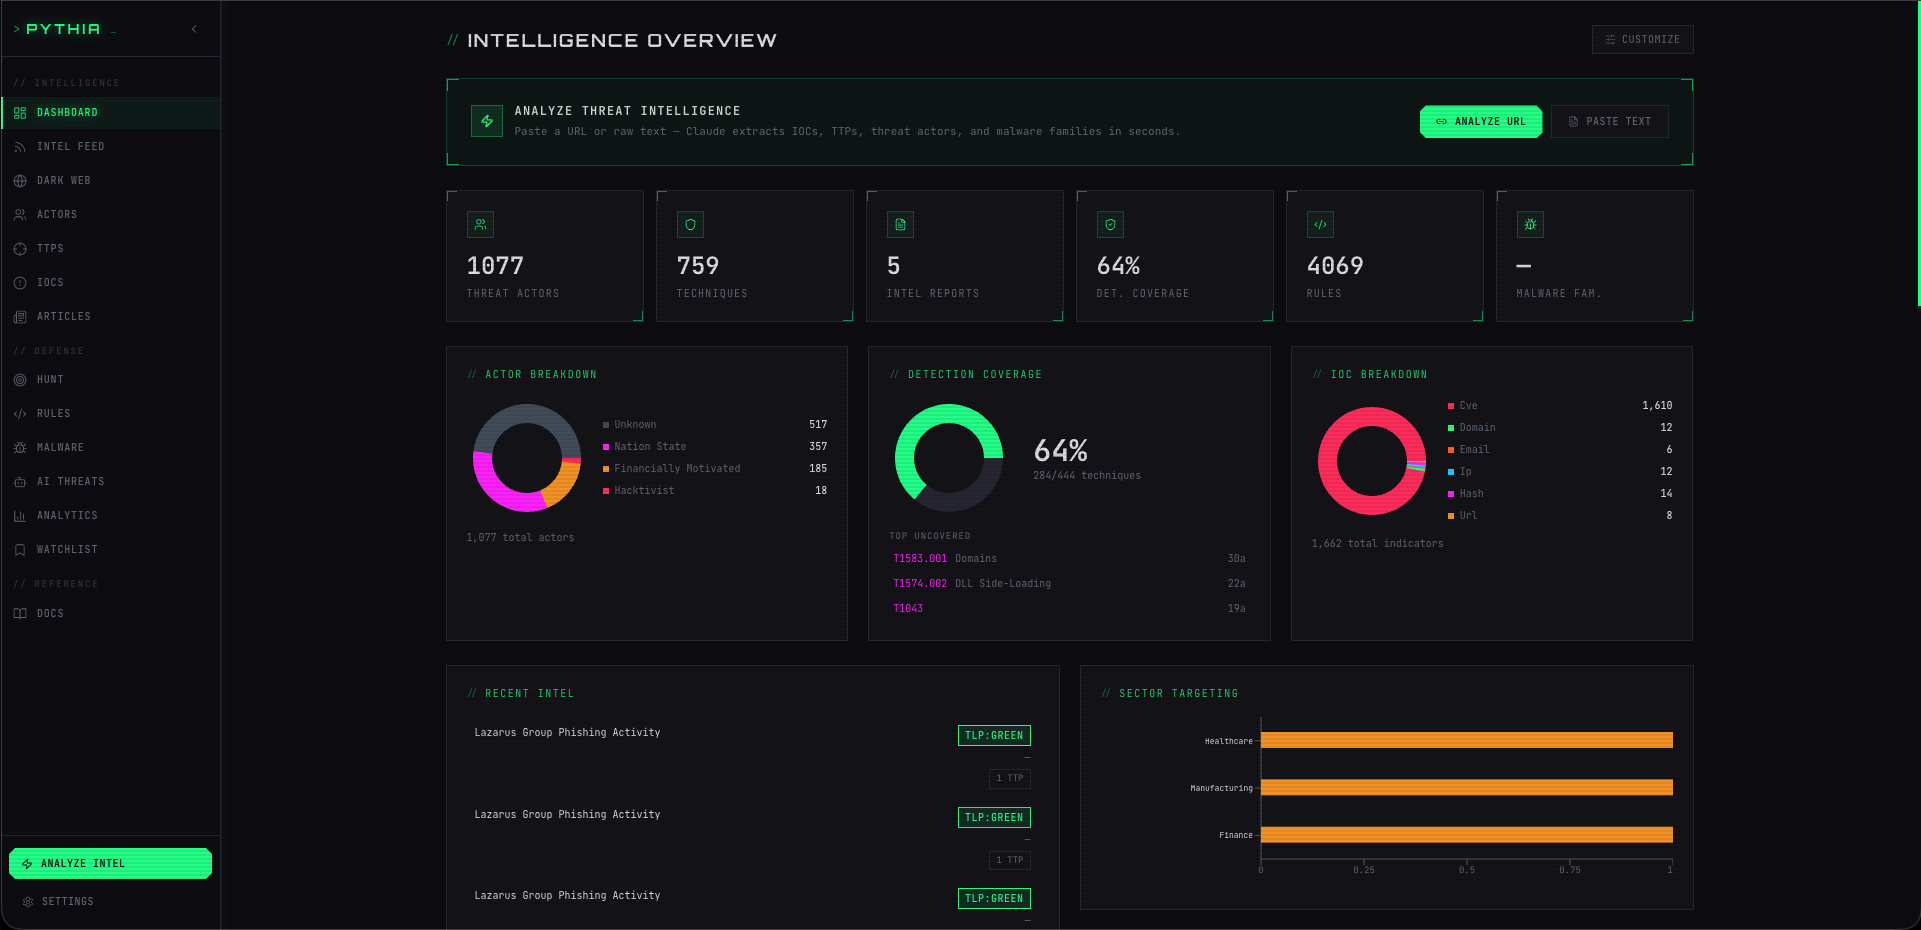Click the Financially Motivated legend swatch
The height and width of the screenshot is (930, 1921).
tap(606, 469)
